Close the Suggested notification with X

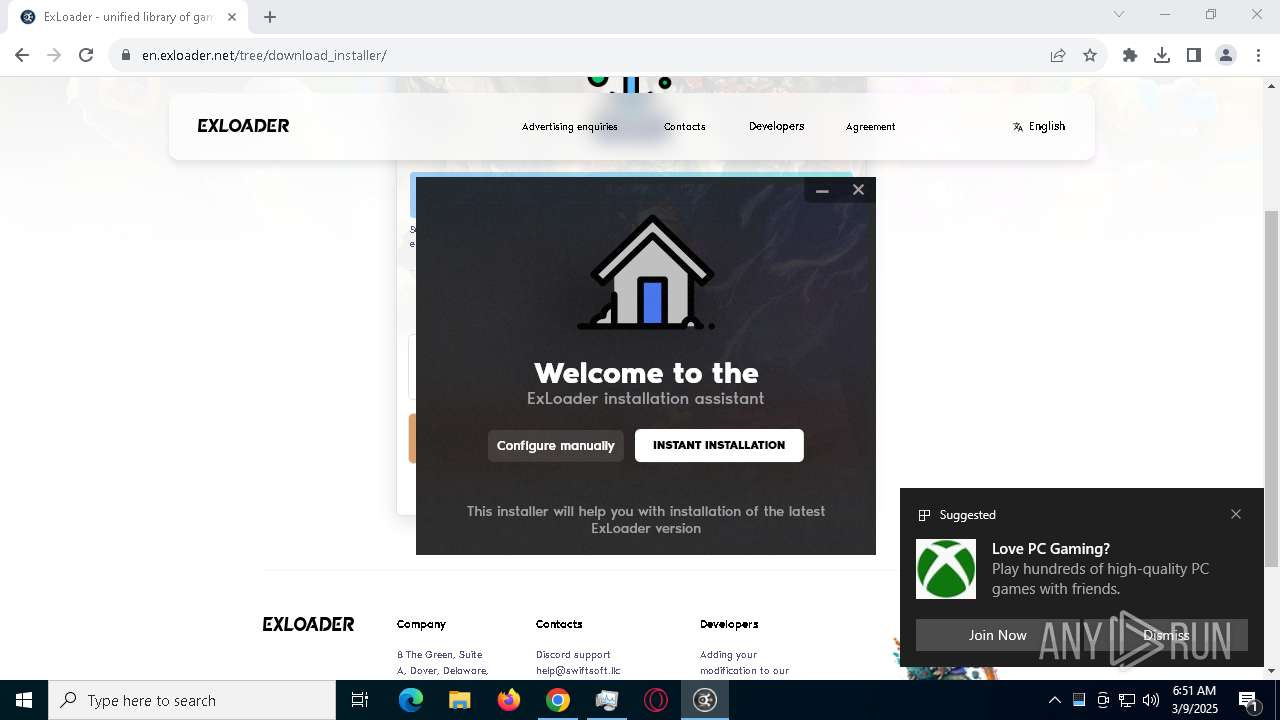pos(1236,514)
